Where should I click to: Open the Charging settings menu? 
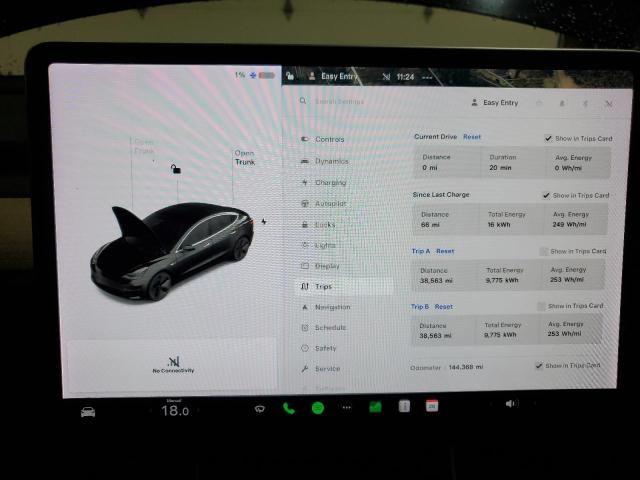click(x=323, y=182)
